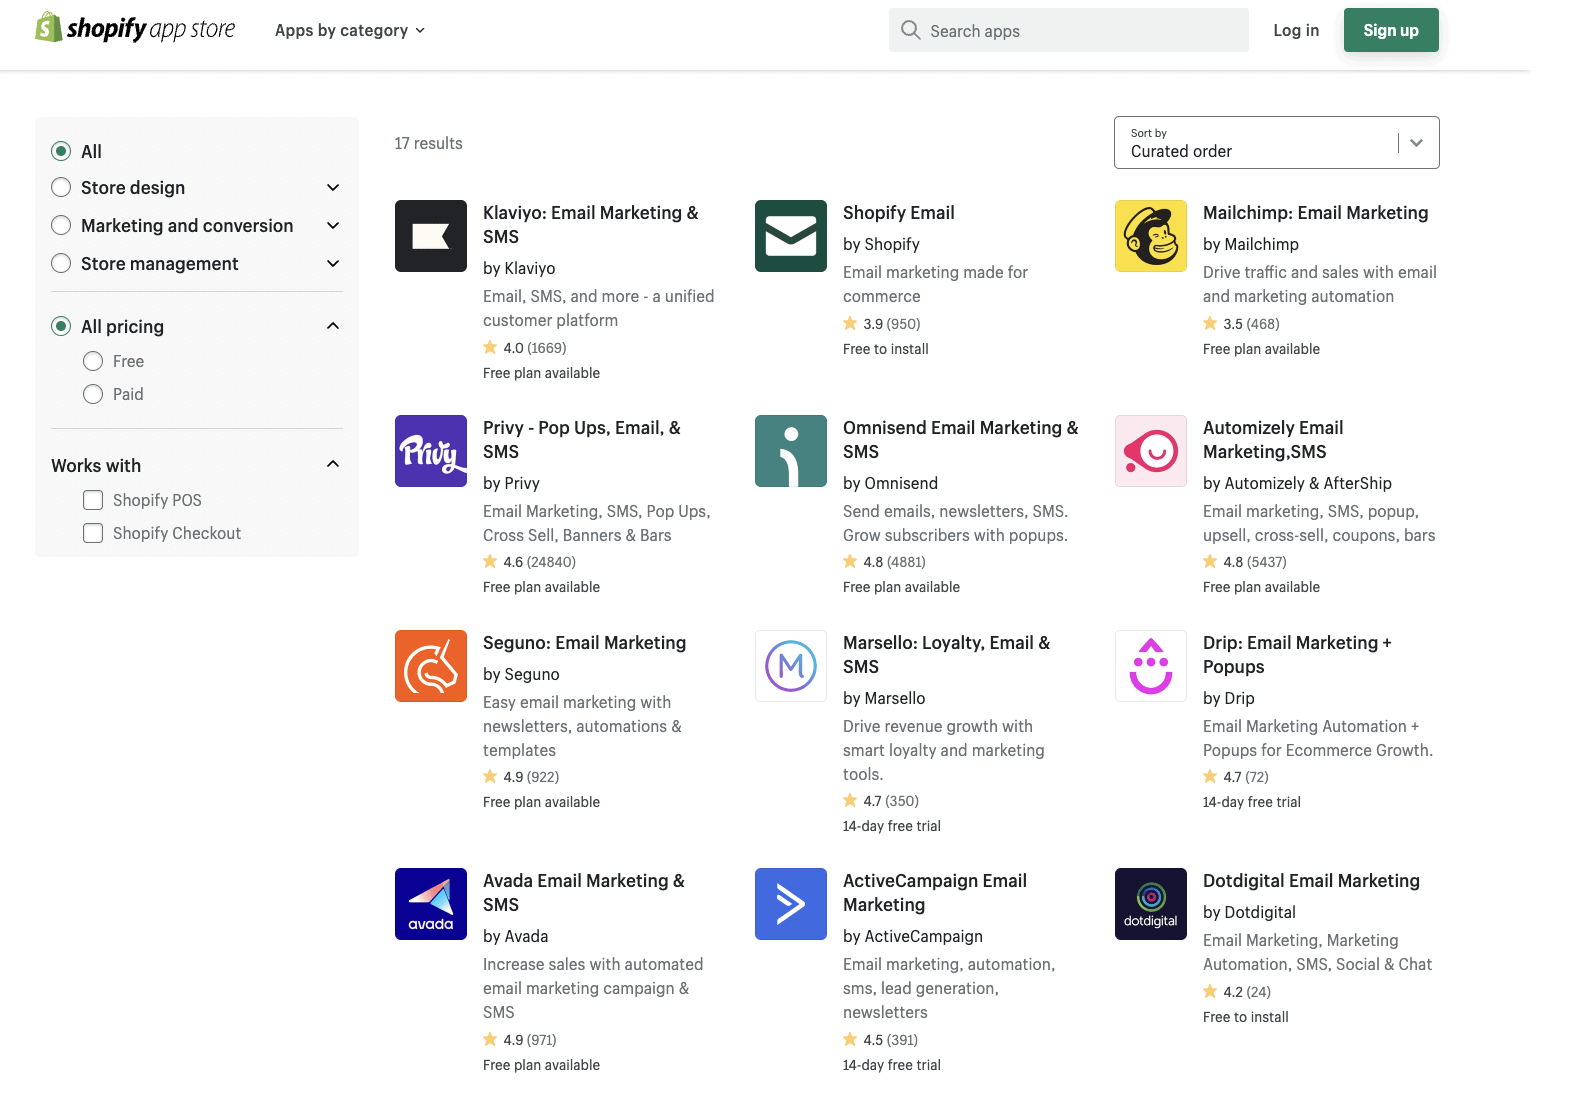Open Privy - Pop Ups, Email, & SMS
Image resolution: width=1590 pixels, height=1096 pixels.
582,440
